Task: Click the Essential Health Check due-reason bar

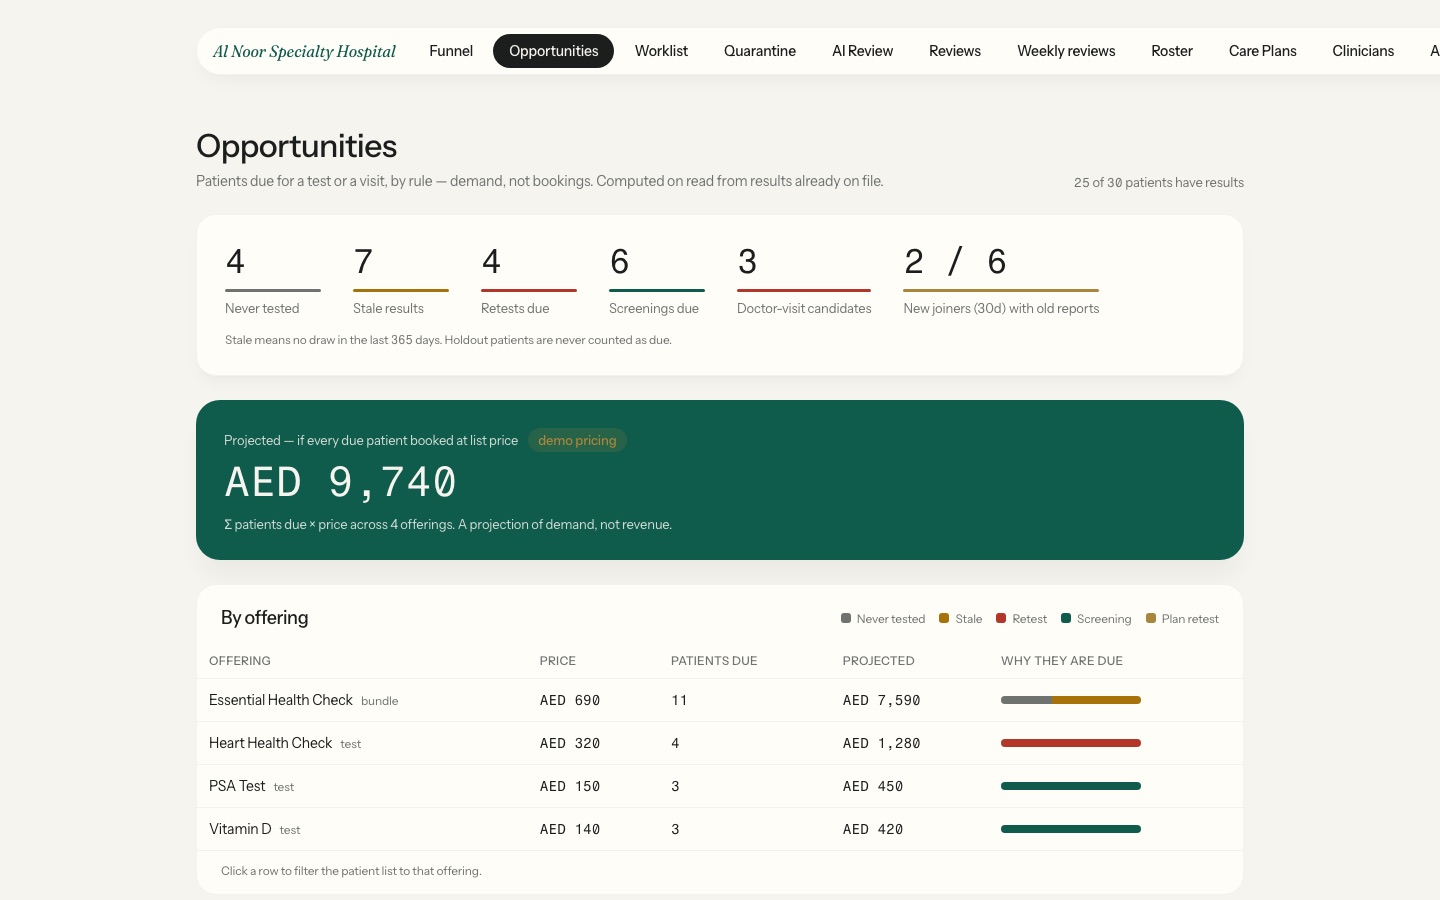Action: pyautogui.click(x=1071, y=700)
